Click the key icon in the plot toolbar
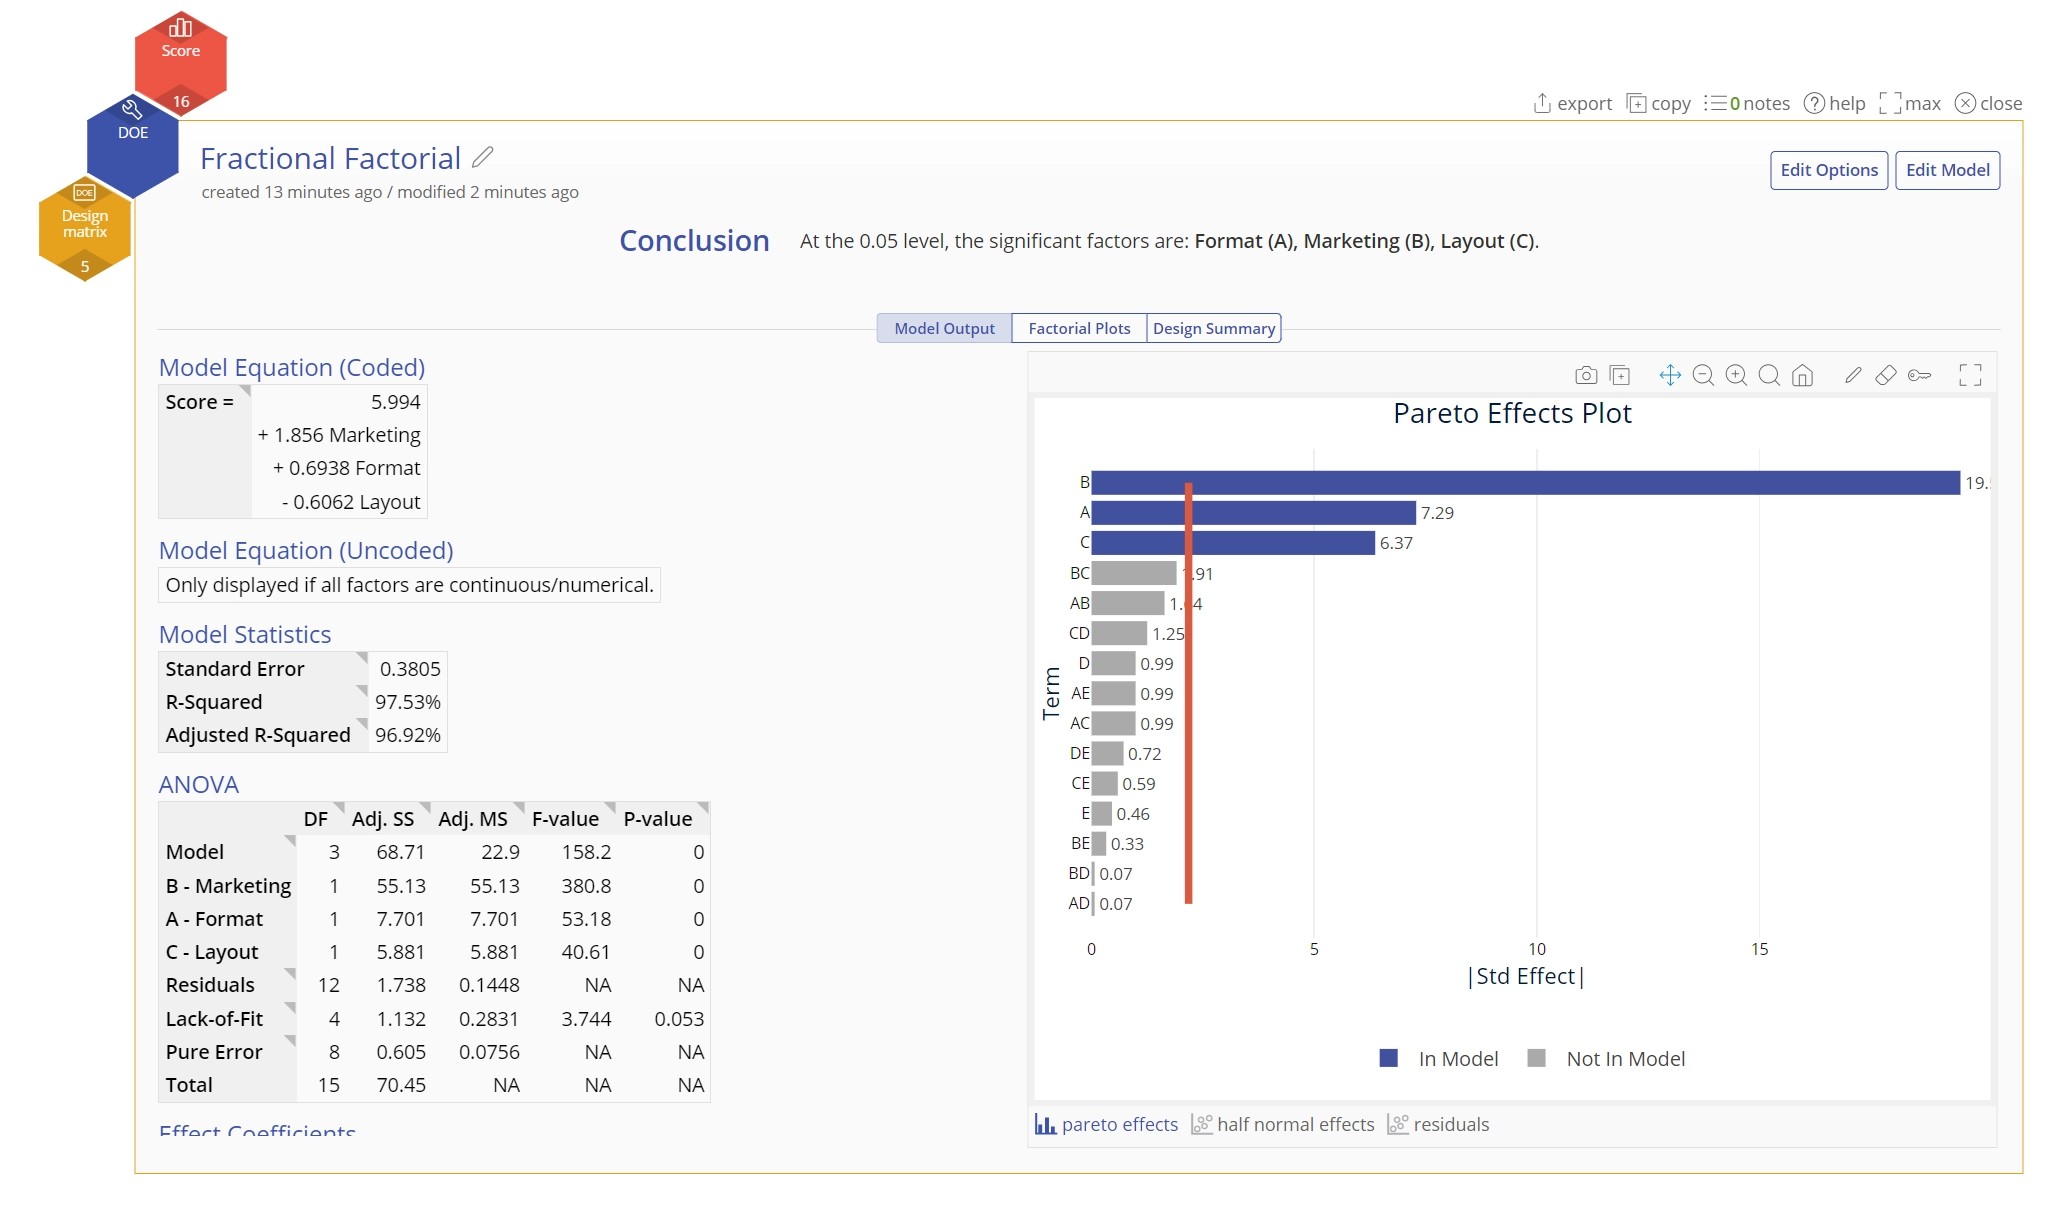 tap(1919, 375)
